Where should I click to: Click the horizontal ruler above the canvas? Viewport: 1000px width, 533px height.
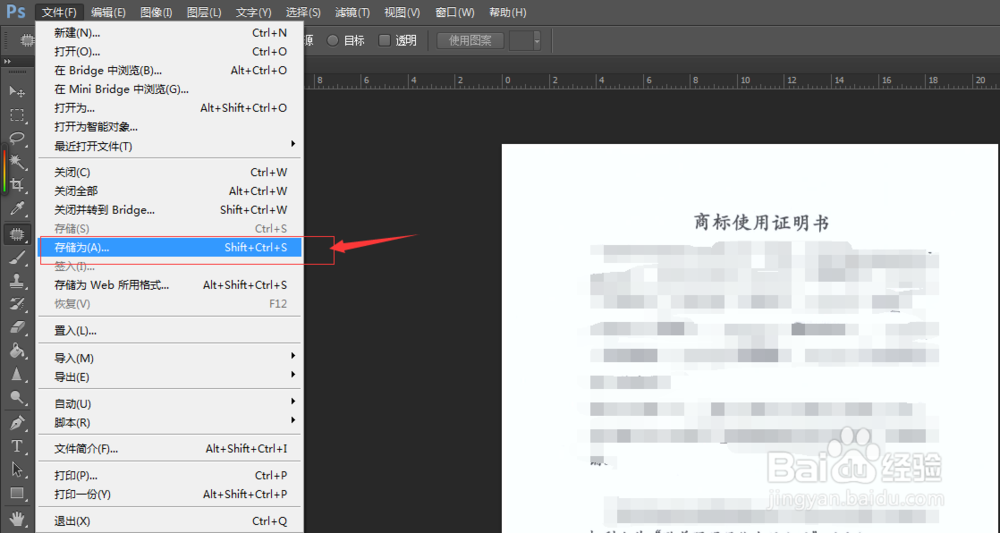tap(652, 80)
